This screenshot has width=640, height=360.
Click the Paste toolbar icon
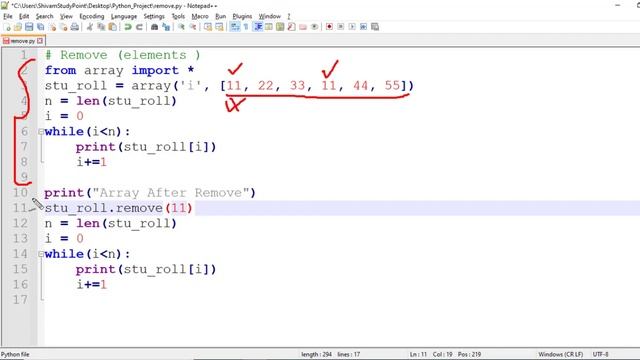(112, 27)
